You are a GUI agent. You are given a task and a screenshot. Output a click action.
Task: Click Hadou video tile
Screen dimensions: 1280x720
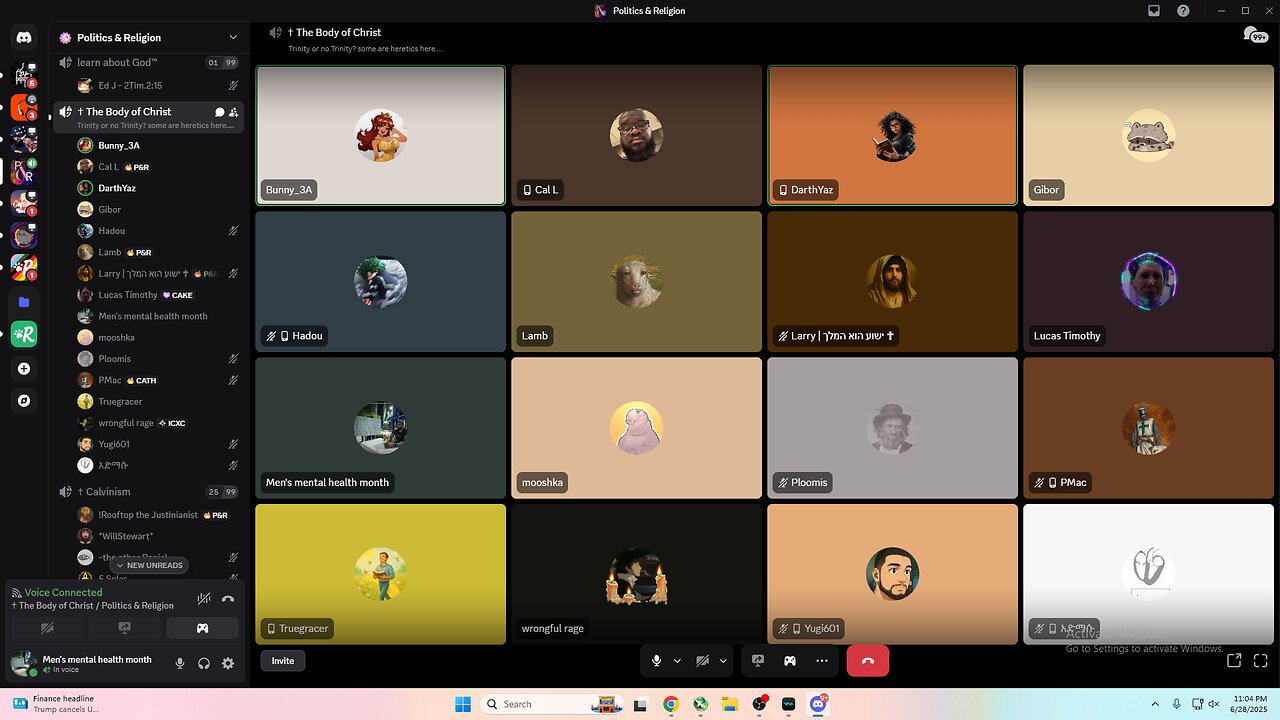point(380,281)
